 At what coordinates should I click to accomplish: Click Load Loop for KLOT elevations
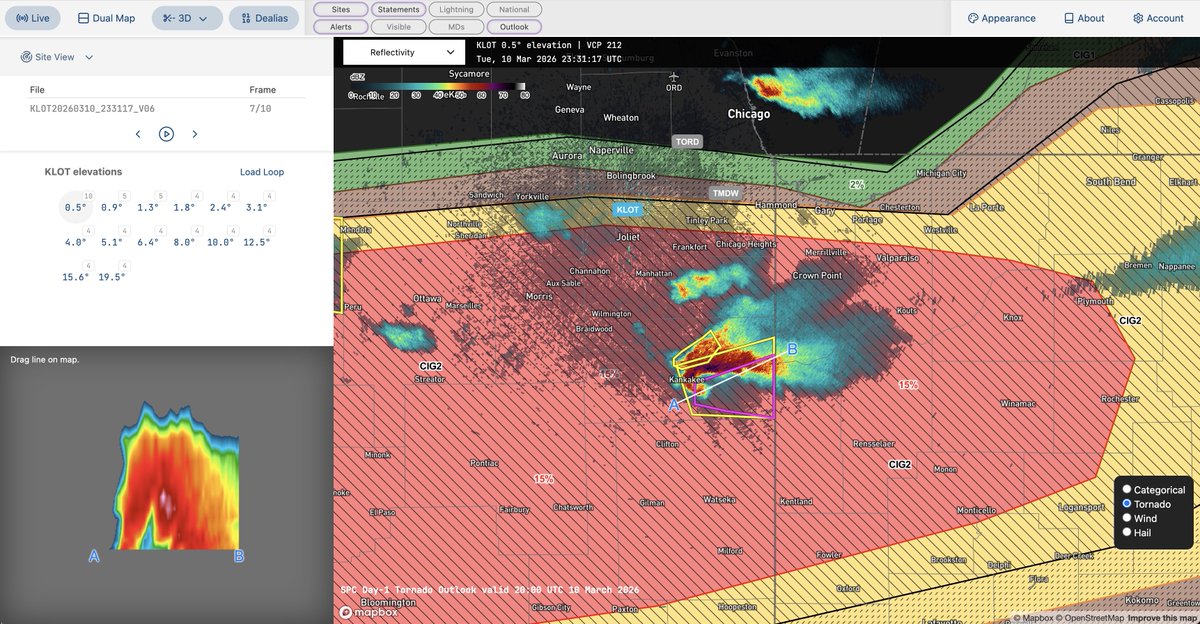[261, 171]
